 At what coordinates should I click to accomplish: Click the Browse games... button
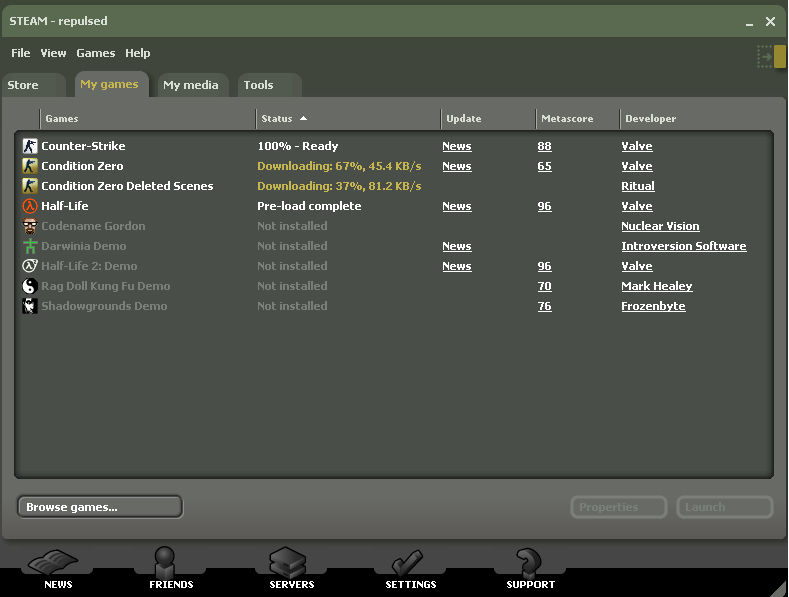(x=100, y=507)
